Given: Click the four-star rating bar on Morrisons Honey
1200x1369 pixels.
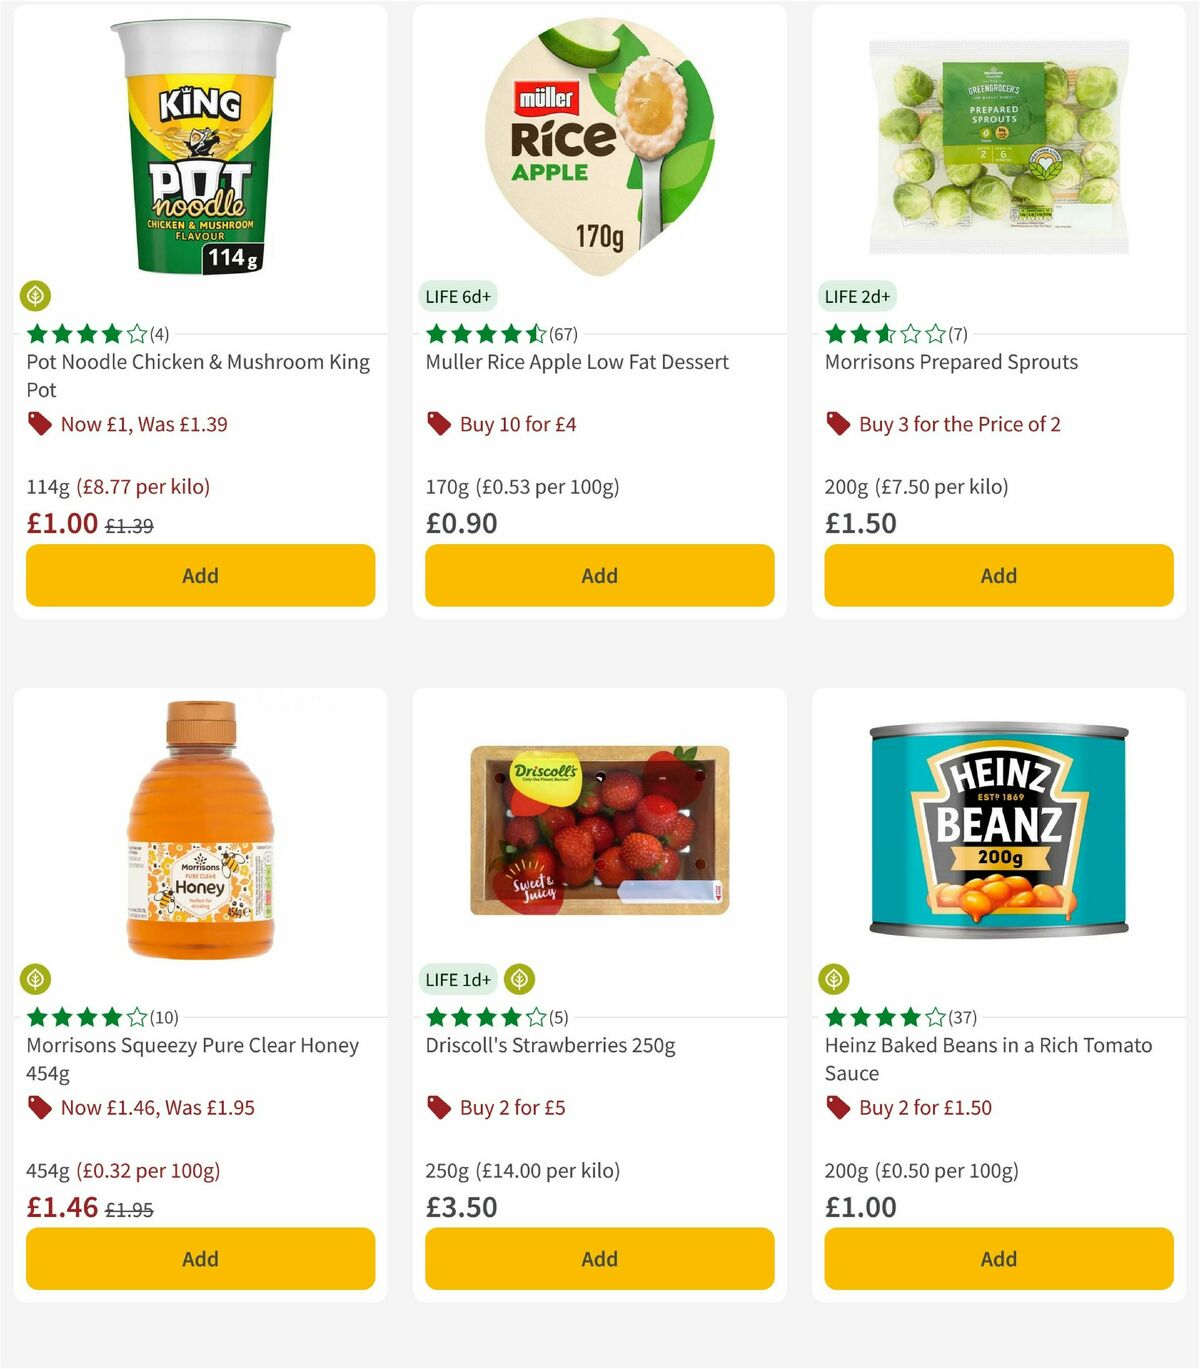Looking at the screenshot, I should [x=85, y=1017].
